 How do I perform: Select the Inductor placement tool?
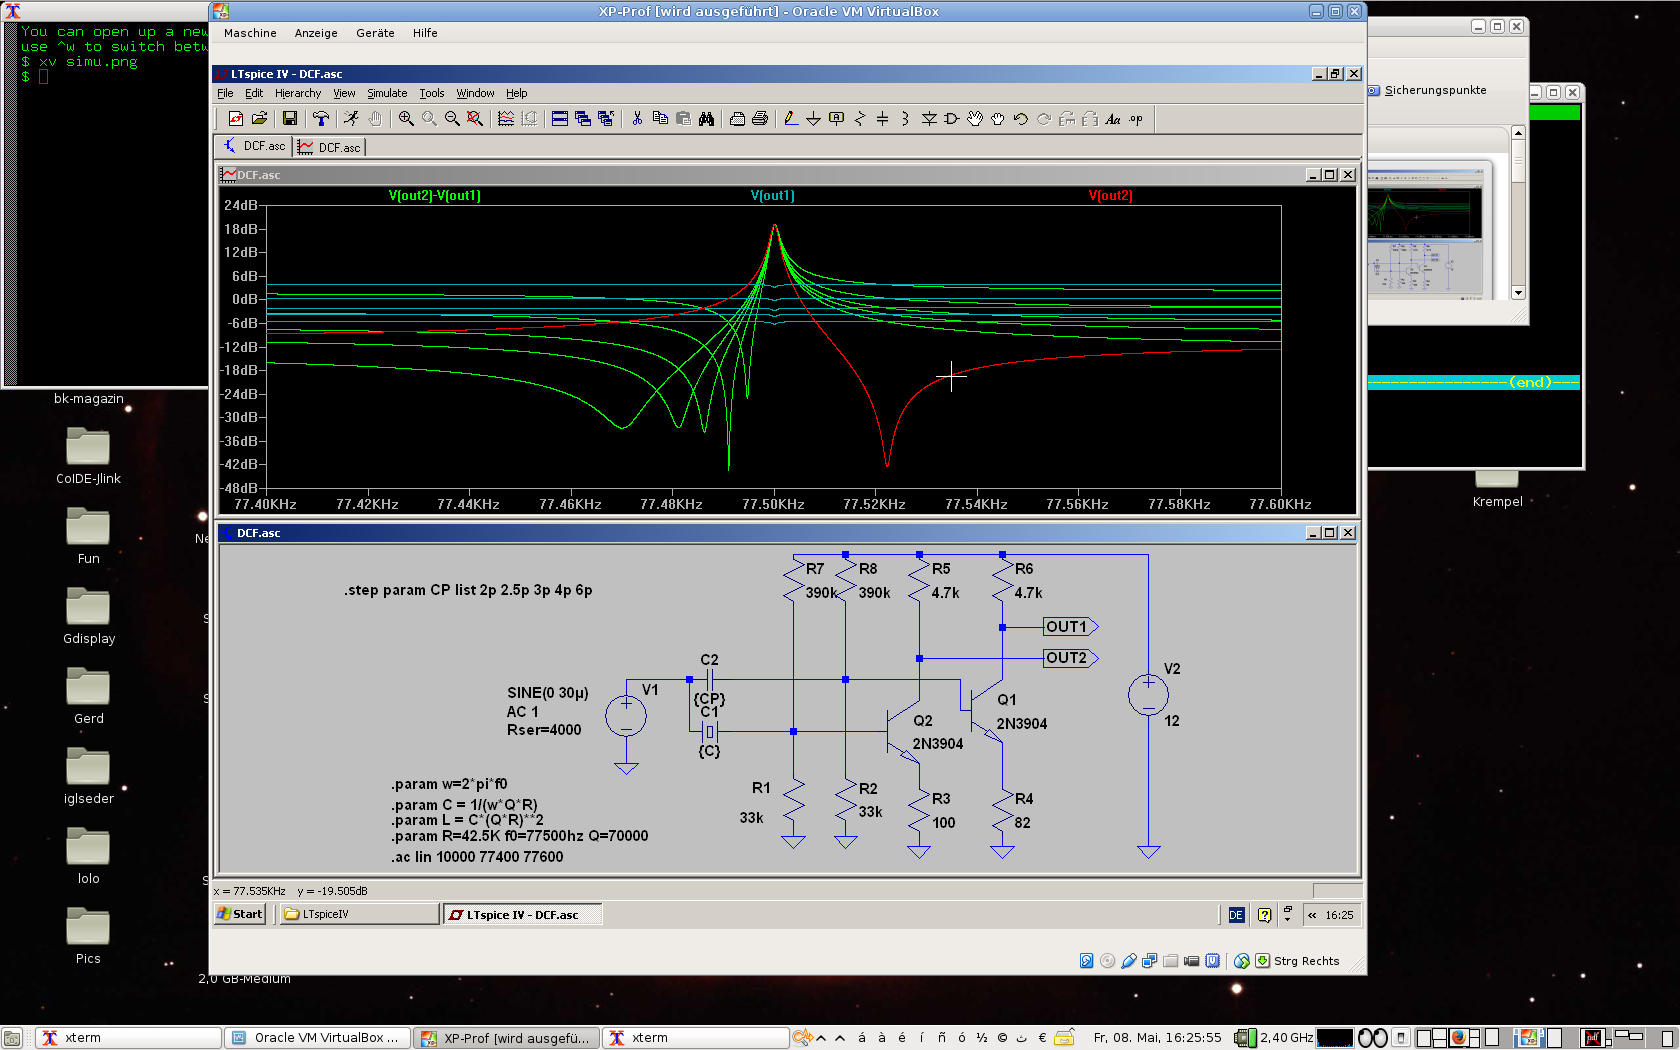pyautogui.click(x=905, y=119)
